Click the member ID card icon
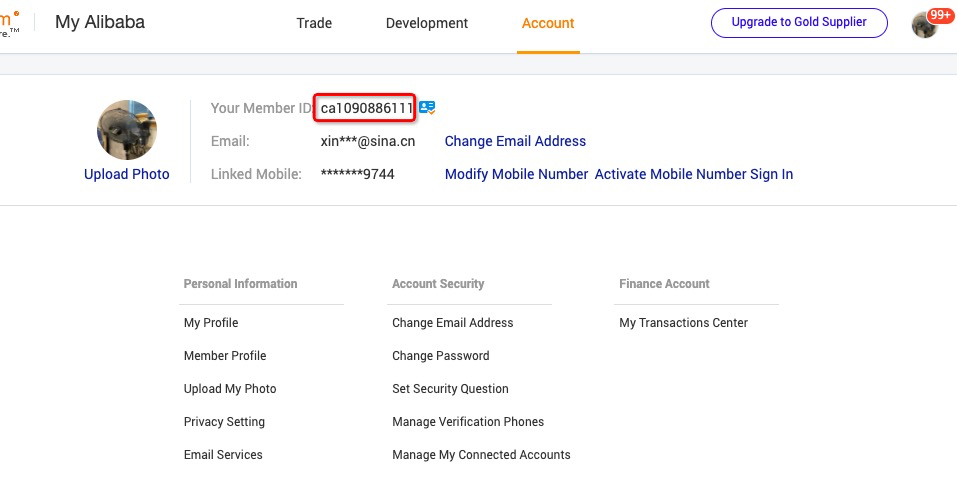The height and width of the screenshot is (501, 957). pos(427,108)
